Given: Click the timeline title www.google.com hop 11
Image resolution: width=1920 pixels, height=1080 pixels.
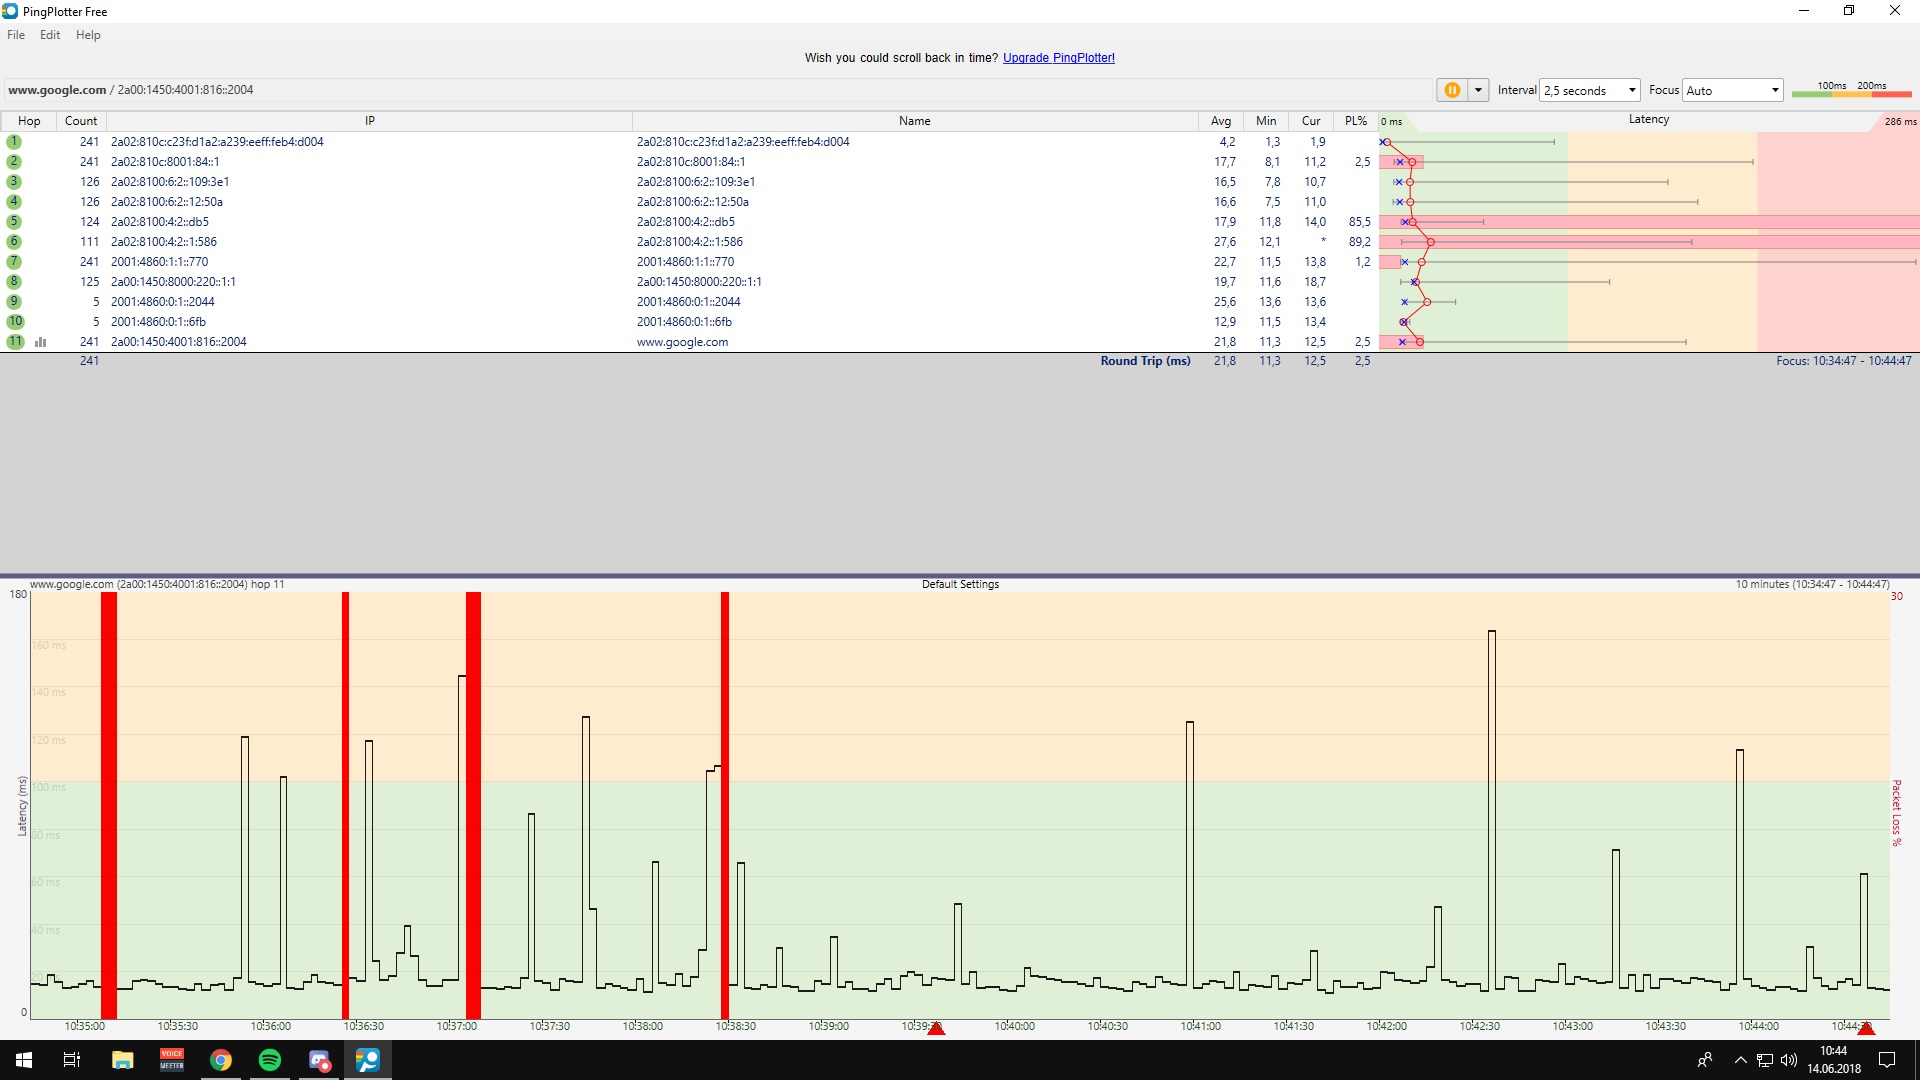Looking at the screenshot, I should 157,584.
